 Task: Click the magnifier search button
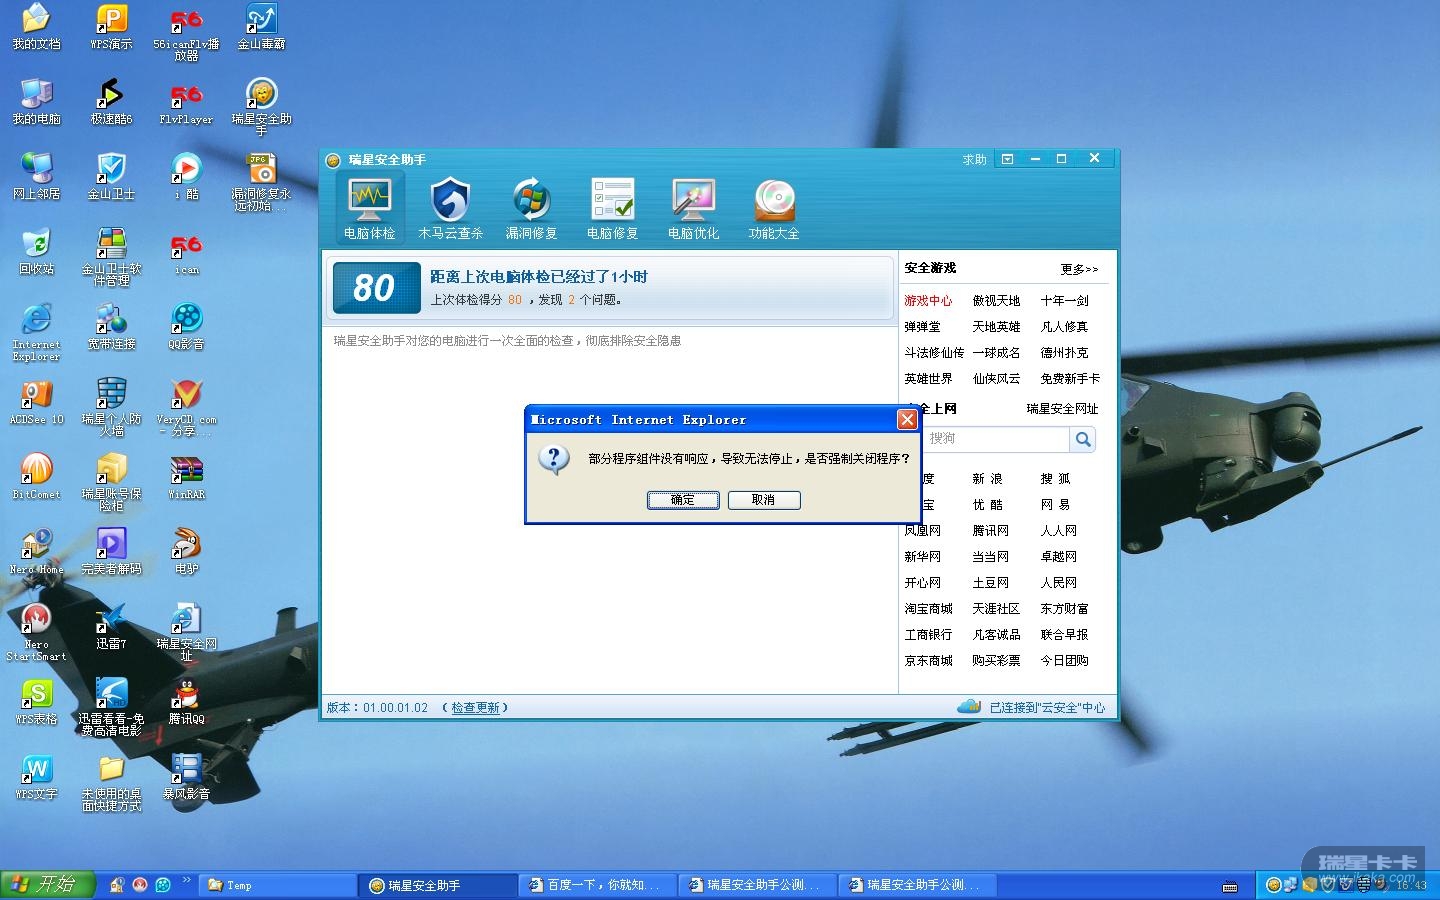[1083, 439]
